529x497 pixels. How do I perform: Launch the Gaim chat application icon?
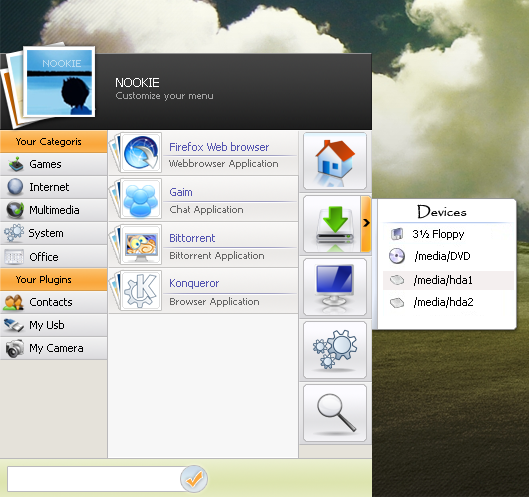click(x=141, y=198)
